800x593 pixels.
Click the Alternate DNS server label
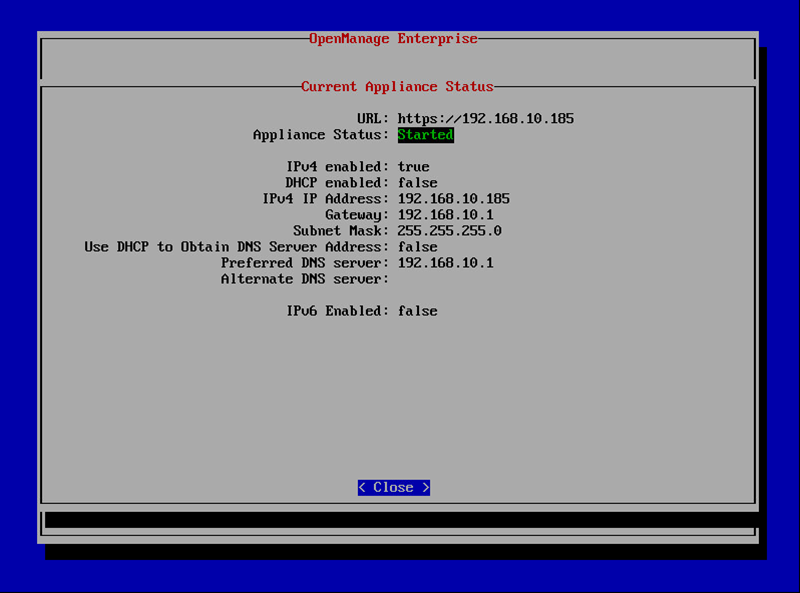(305, 279)
